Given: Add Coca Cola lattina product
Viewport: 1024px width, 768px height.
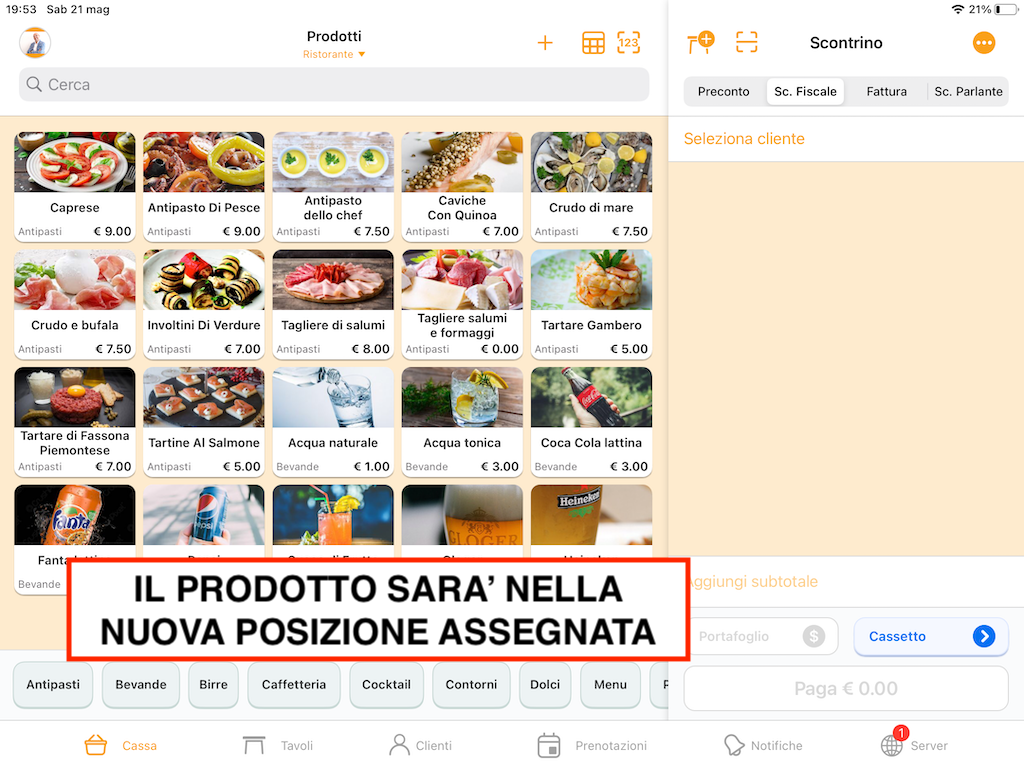Looking at the screenshot, I should 591,422.
